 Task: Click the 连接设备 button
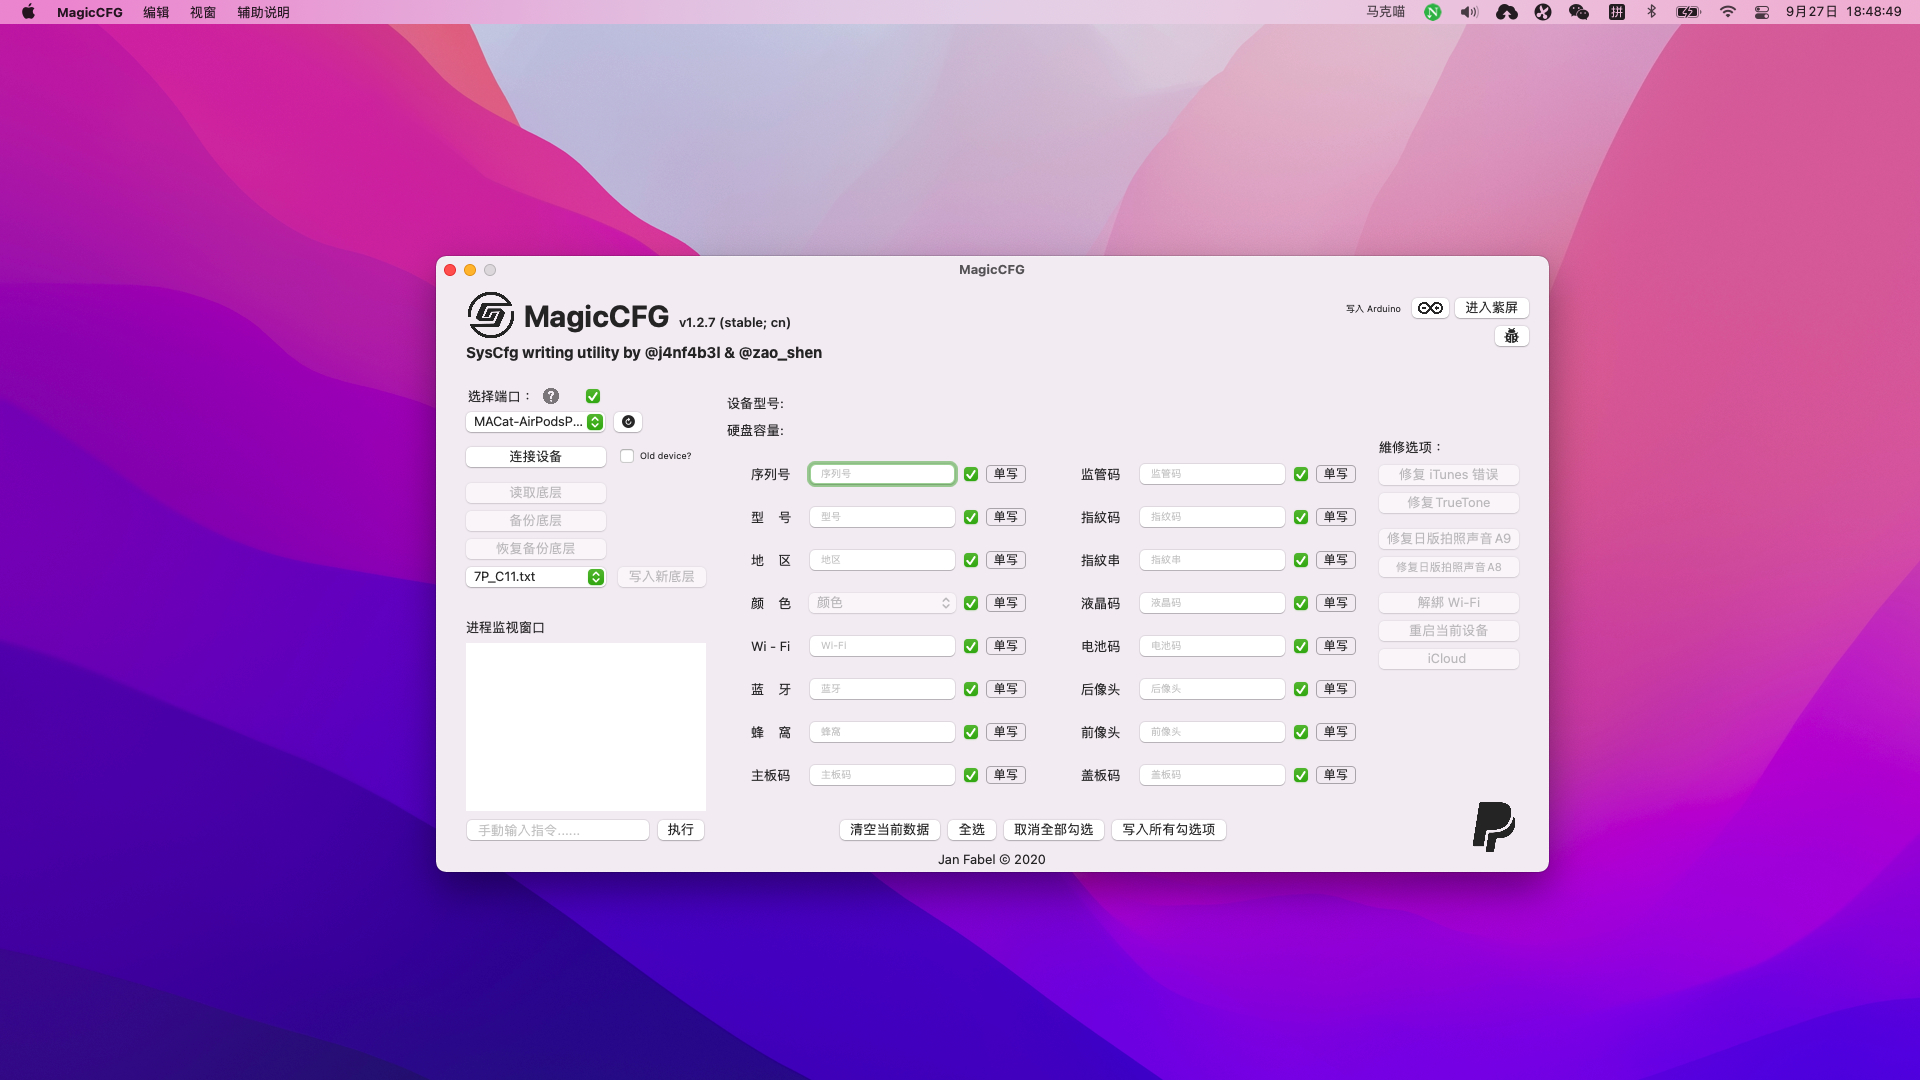point(536,456)
